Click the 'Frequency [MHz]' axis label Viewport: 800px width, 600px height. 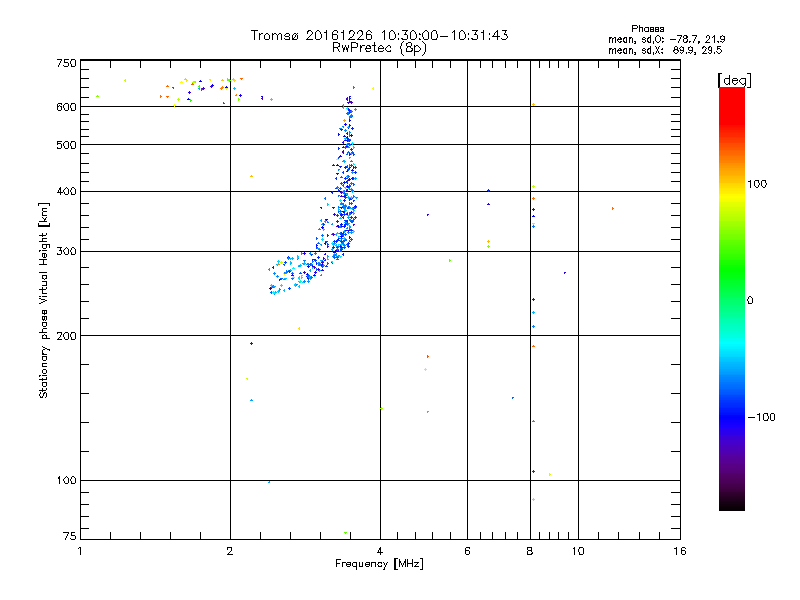click(x=379, y=564)
